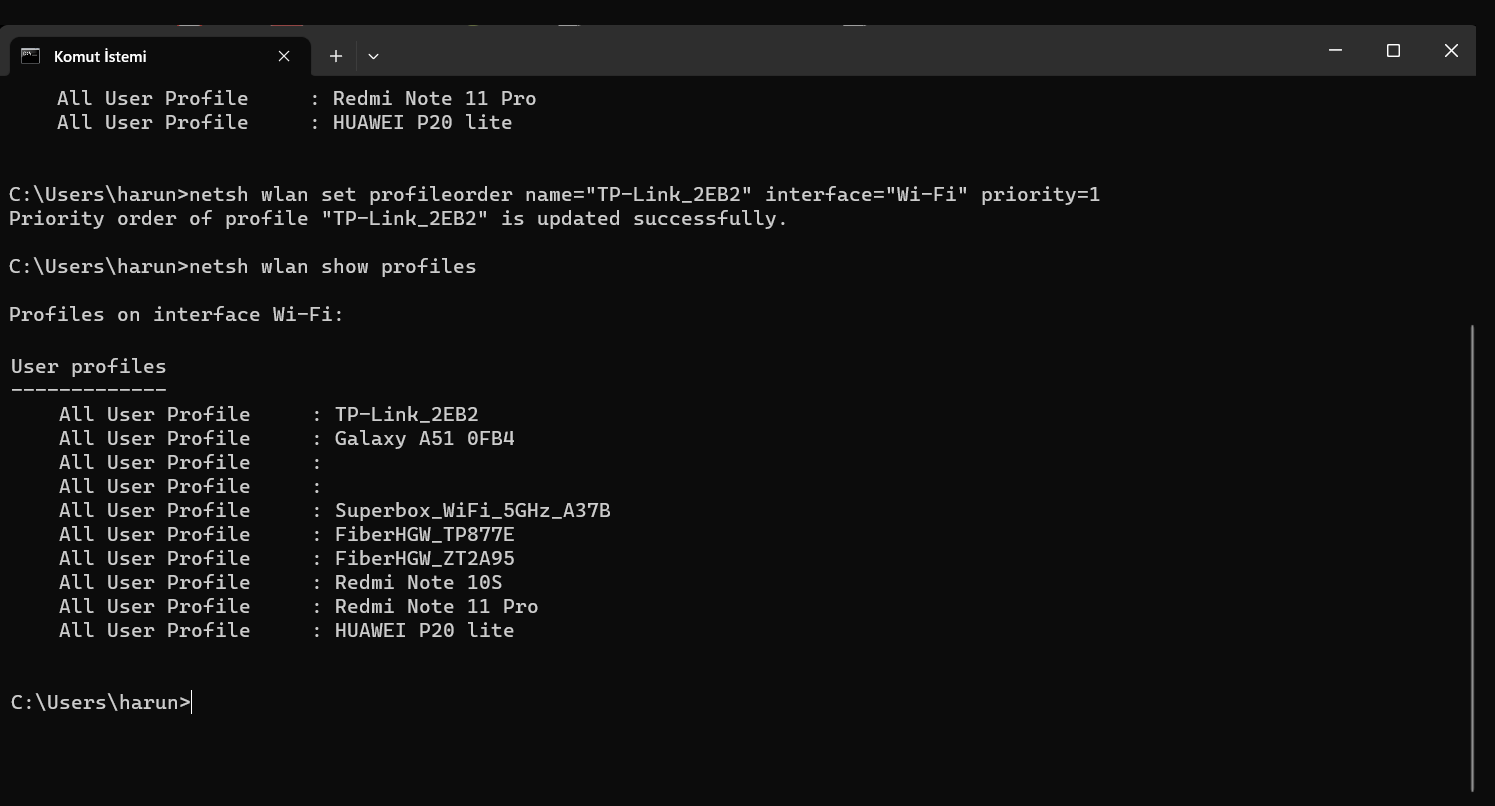Close the Komut İstemi tab

(284, 56)
